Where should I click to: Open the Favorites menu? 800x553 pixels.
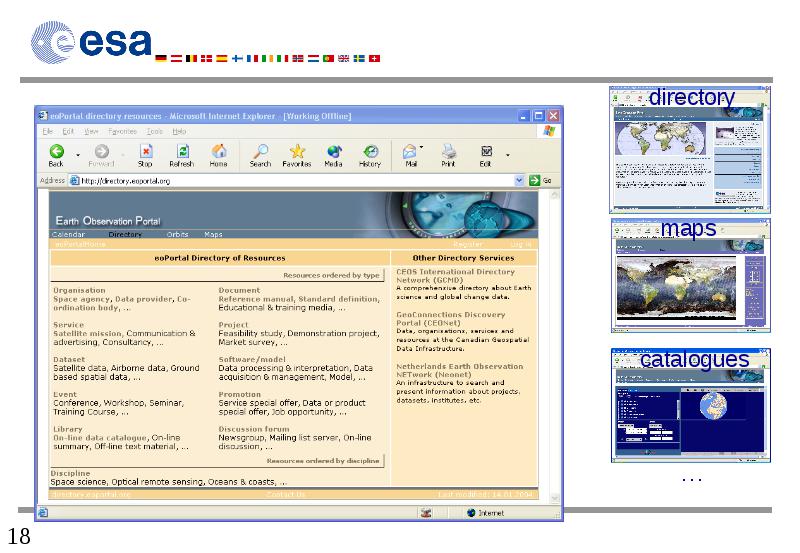coord(122,132)
